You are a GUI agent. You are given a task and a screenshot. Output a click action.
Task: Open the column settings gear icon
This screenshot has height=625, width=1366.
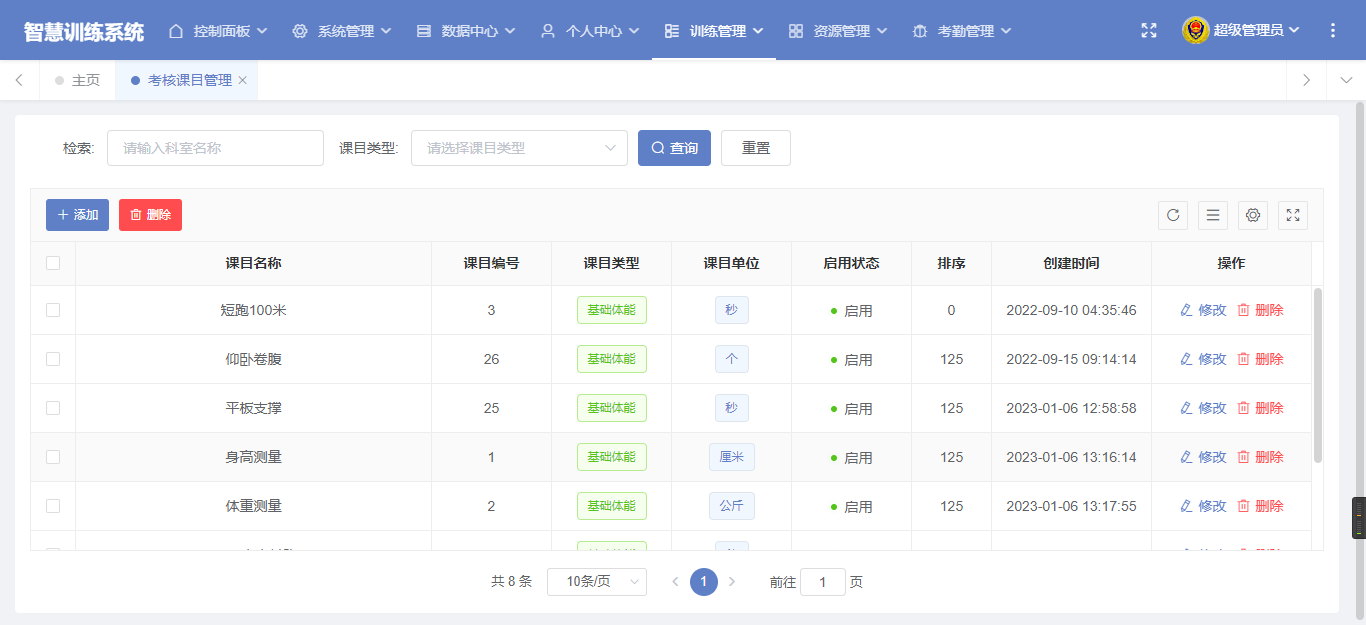[1253, 215]
